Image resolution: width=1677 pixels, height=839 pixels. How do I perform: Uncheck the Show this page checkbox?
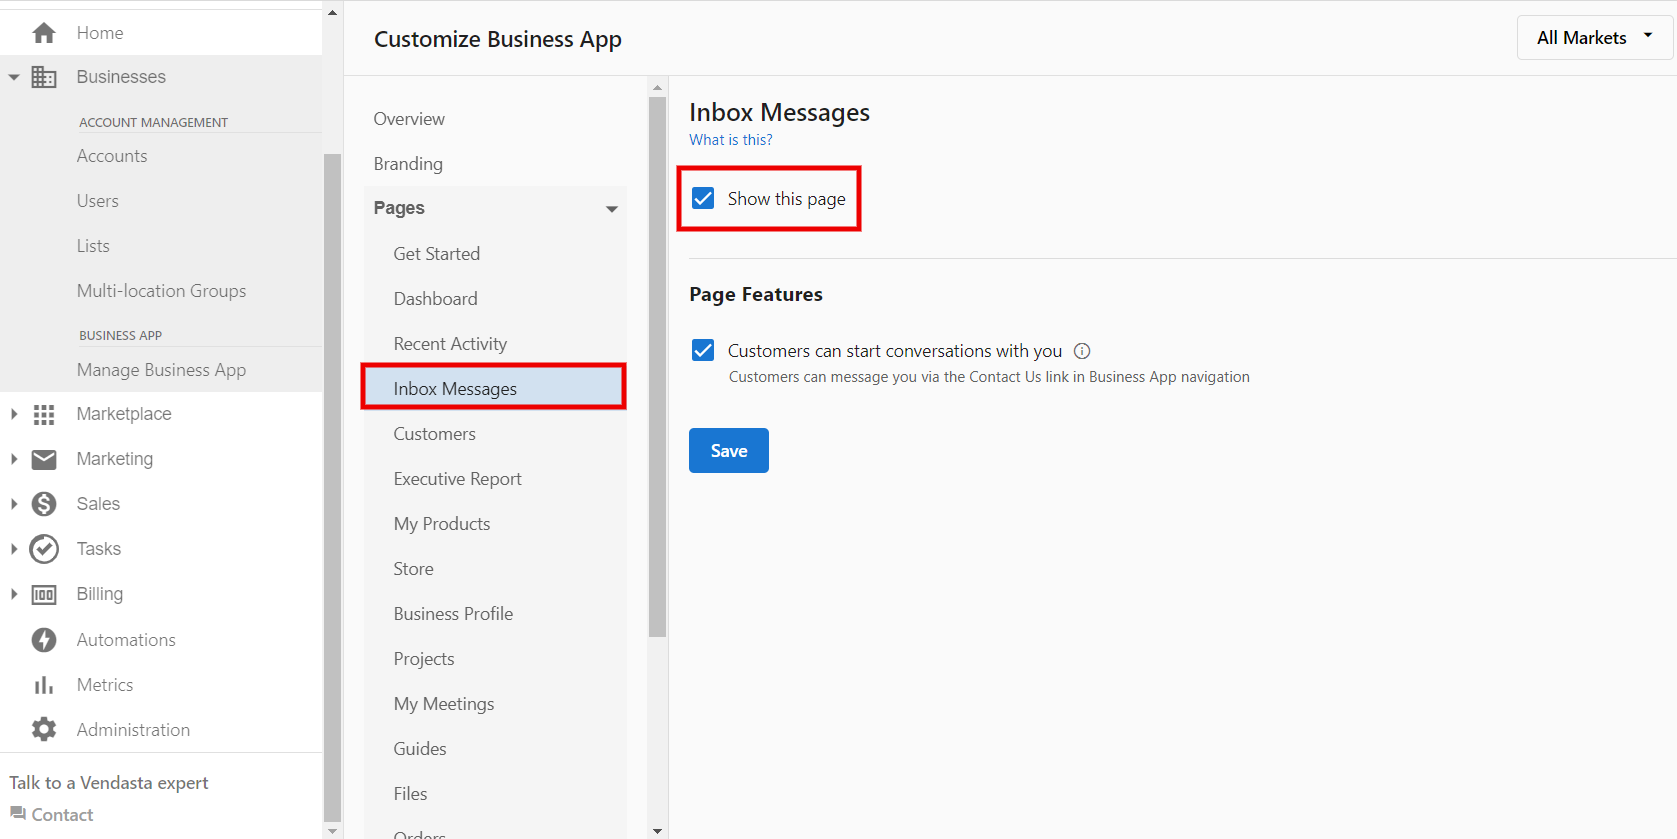(703, 198)
